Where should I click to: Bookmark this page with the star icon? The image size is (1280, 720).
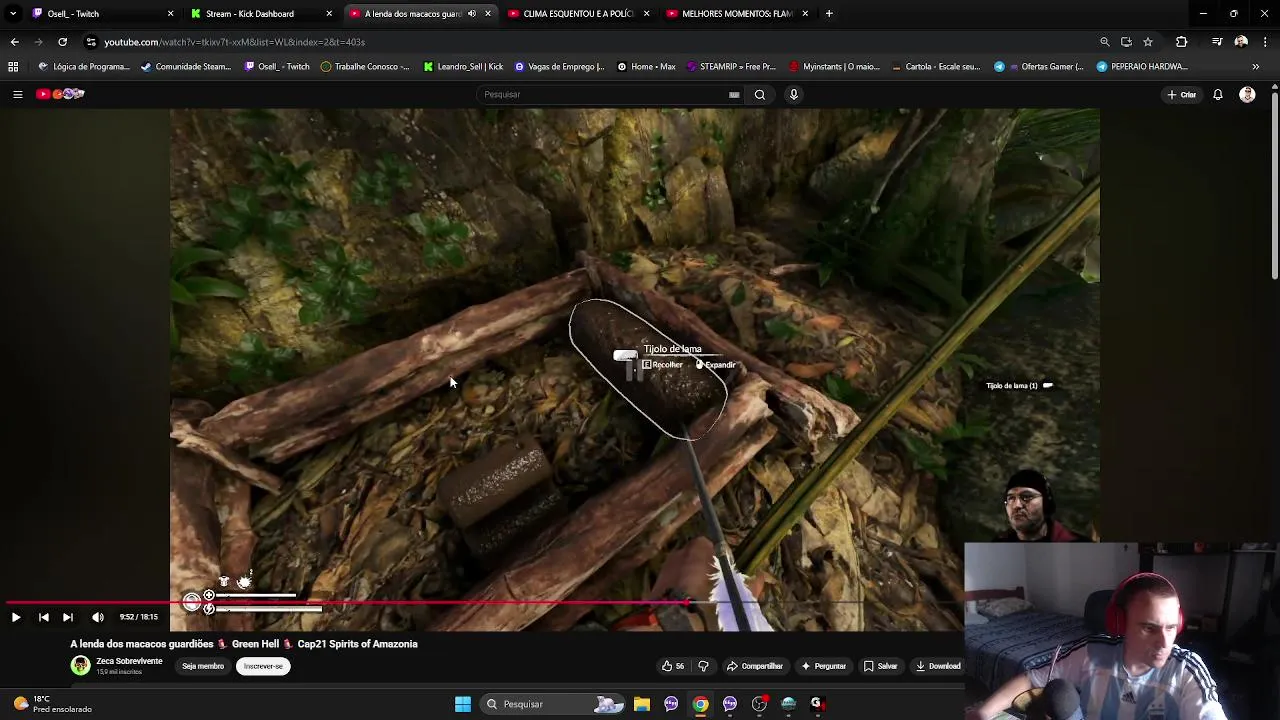point(1148,42)
